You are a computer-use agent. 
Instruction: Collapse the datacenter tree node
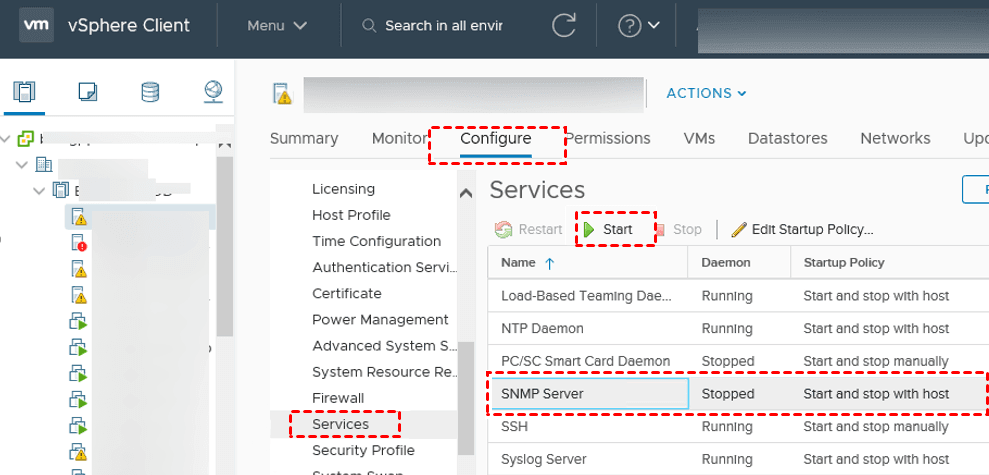click(23, 164)
